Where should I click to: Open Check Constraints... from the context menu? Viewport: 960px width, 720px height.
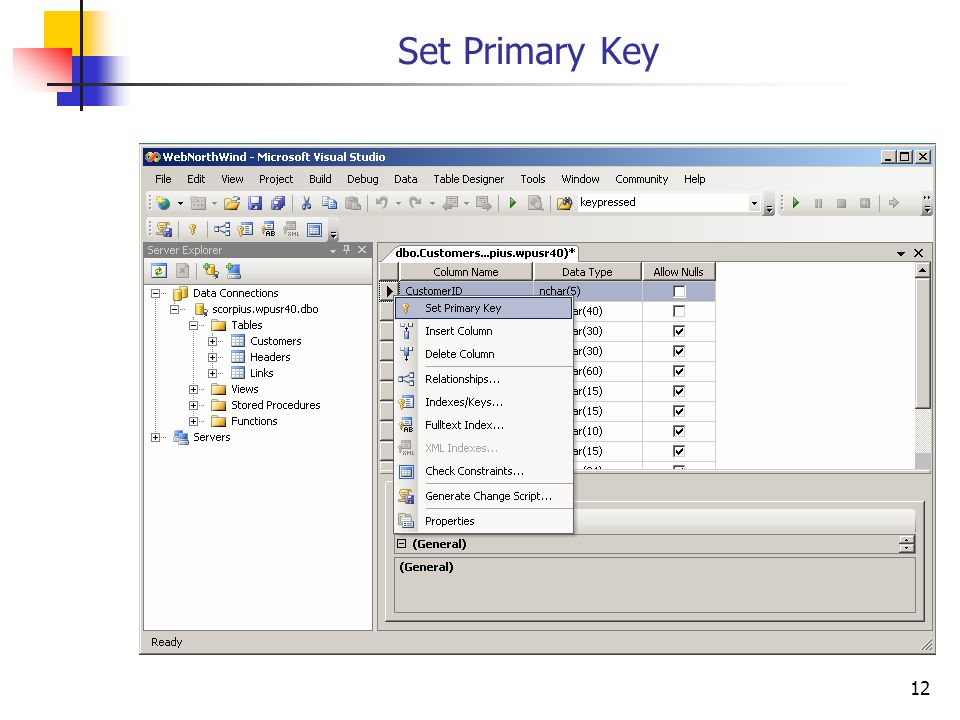pyautogui.click(x=484, y=471)
